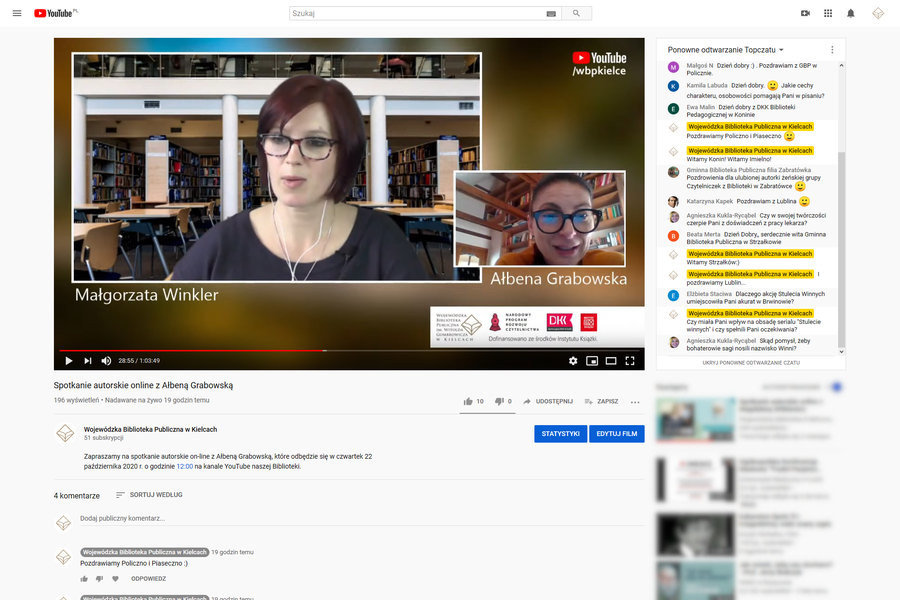Mute the video volume
Viewport: 900px width, 600px height.
coord(107,361)
